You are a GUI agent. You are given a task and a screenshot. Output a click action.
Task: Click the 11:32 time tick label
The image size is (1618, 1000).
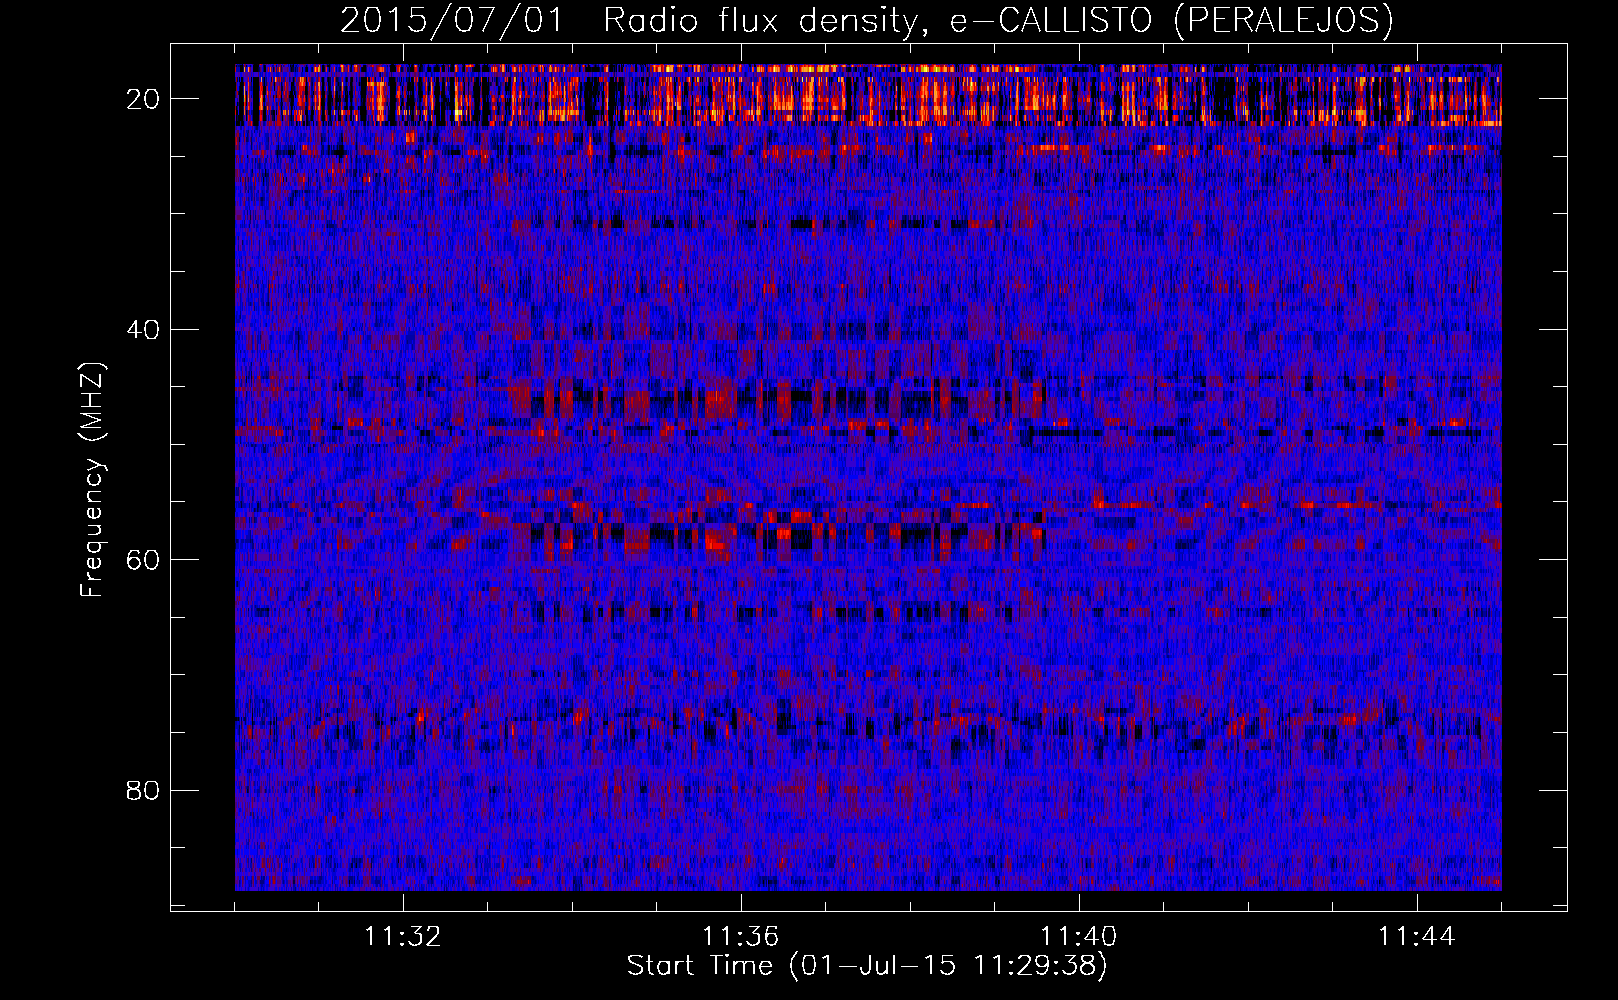403,937
